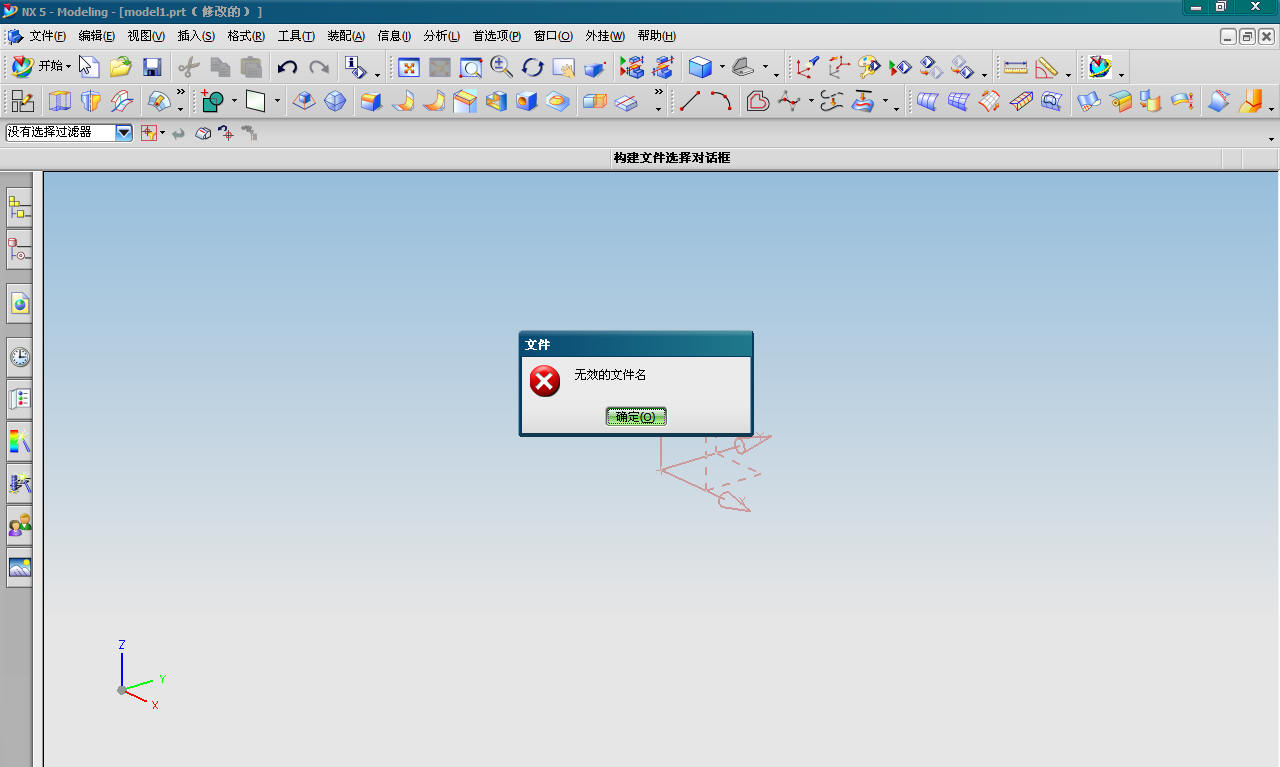Open the Roles people sidebar tab
Screen dimensions: 1280x767
point(19,525)
